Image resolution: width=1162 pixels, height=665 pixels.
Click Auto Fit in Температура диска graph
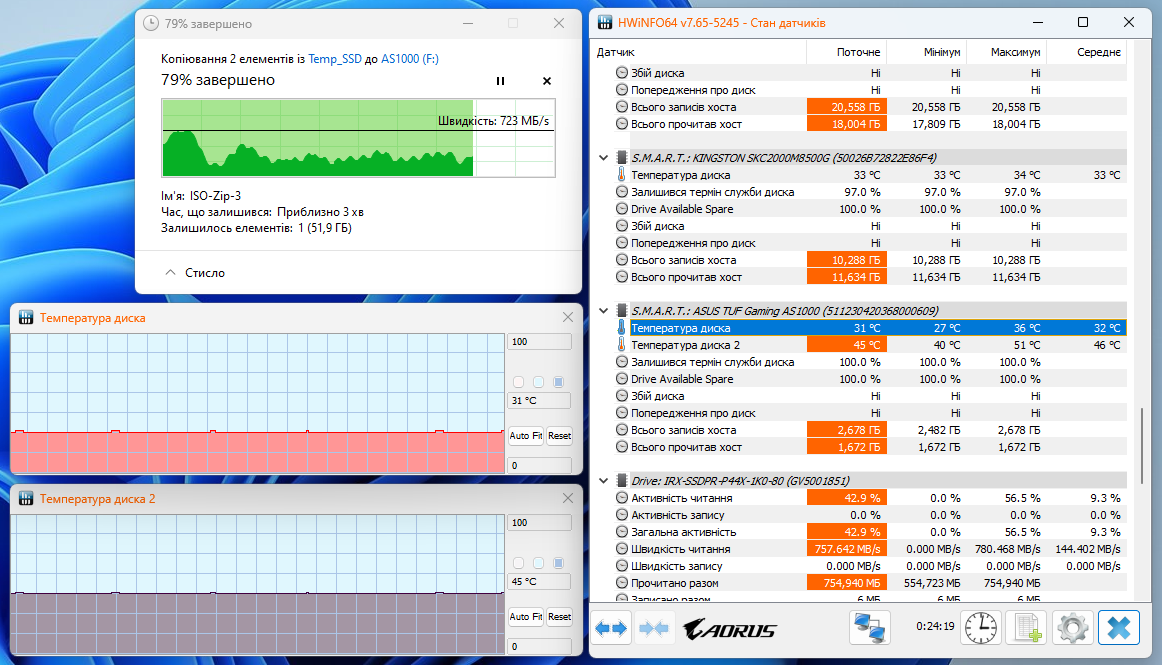point(525,436)
